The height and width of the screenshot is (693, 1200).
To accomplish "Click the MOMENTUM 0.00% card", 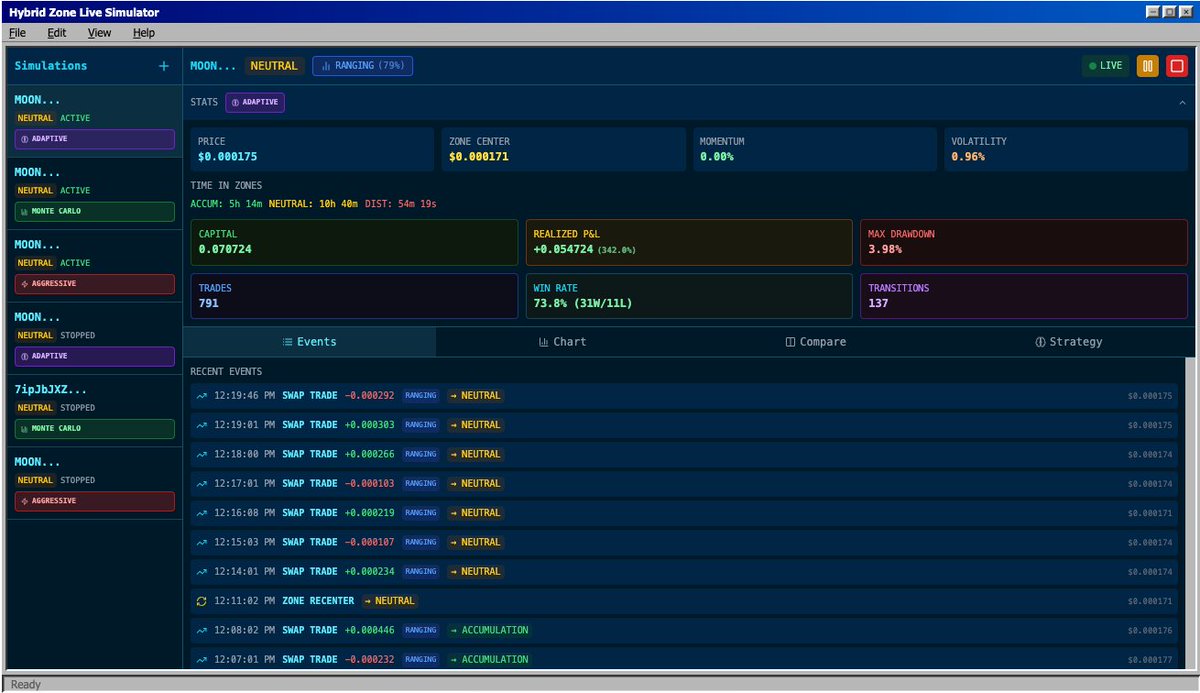I will pos(814,149).
